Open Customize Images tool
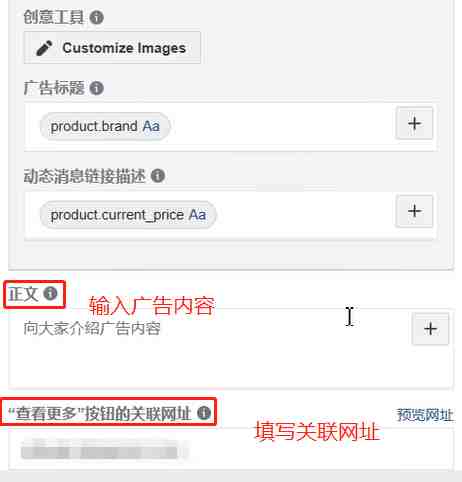This screenshot has height=482, width=462. coord(112,48)
